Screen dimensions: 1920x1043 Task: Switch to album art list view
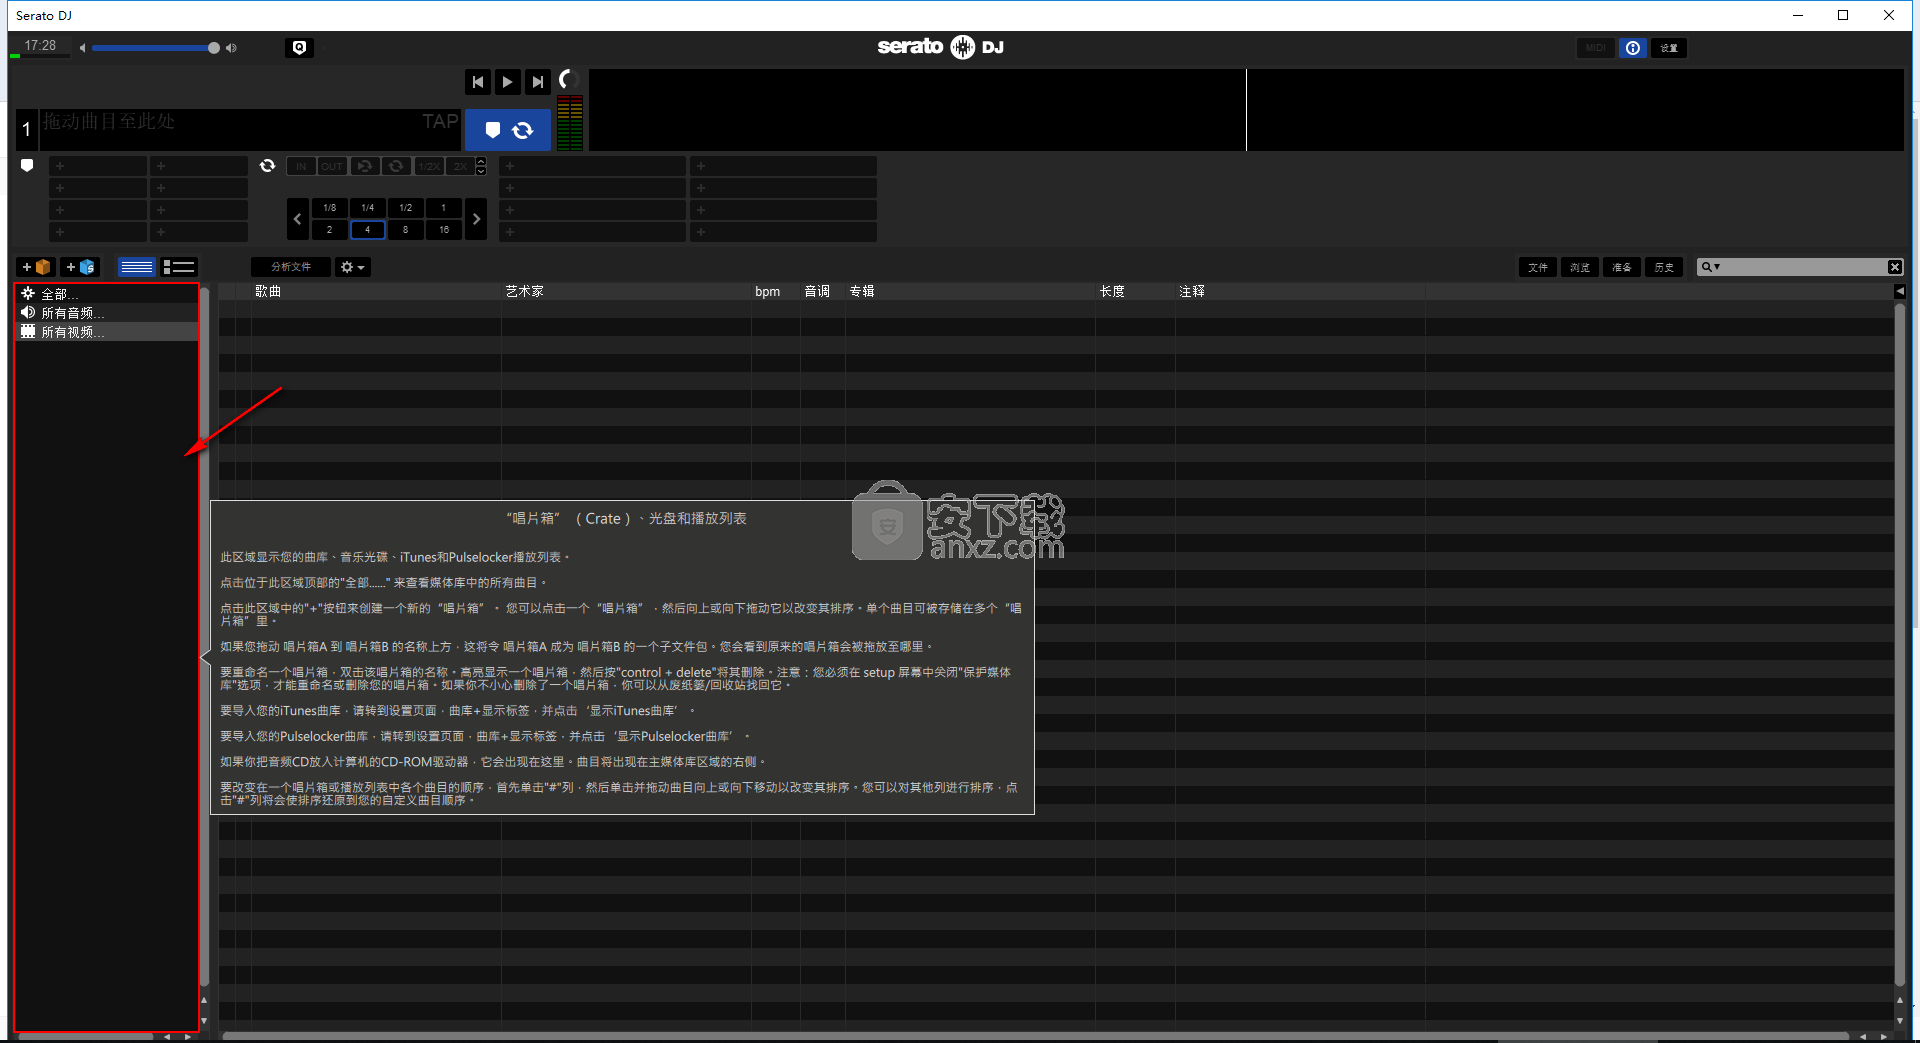coord(179,267)
